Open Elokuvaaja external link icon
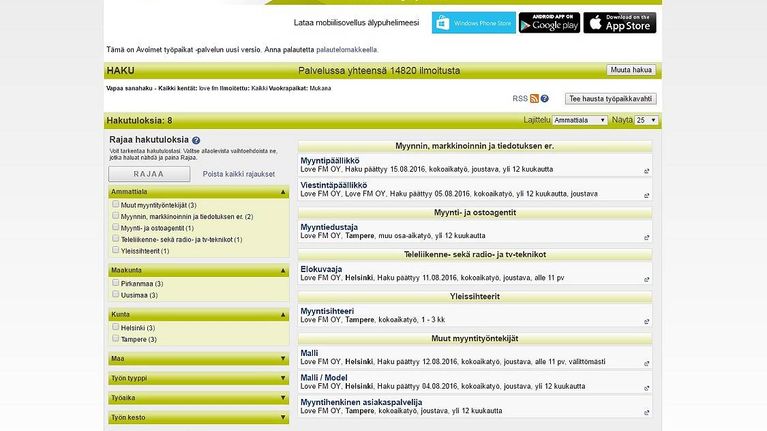 [x=647, y=280]
